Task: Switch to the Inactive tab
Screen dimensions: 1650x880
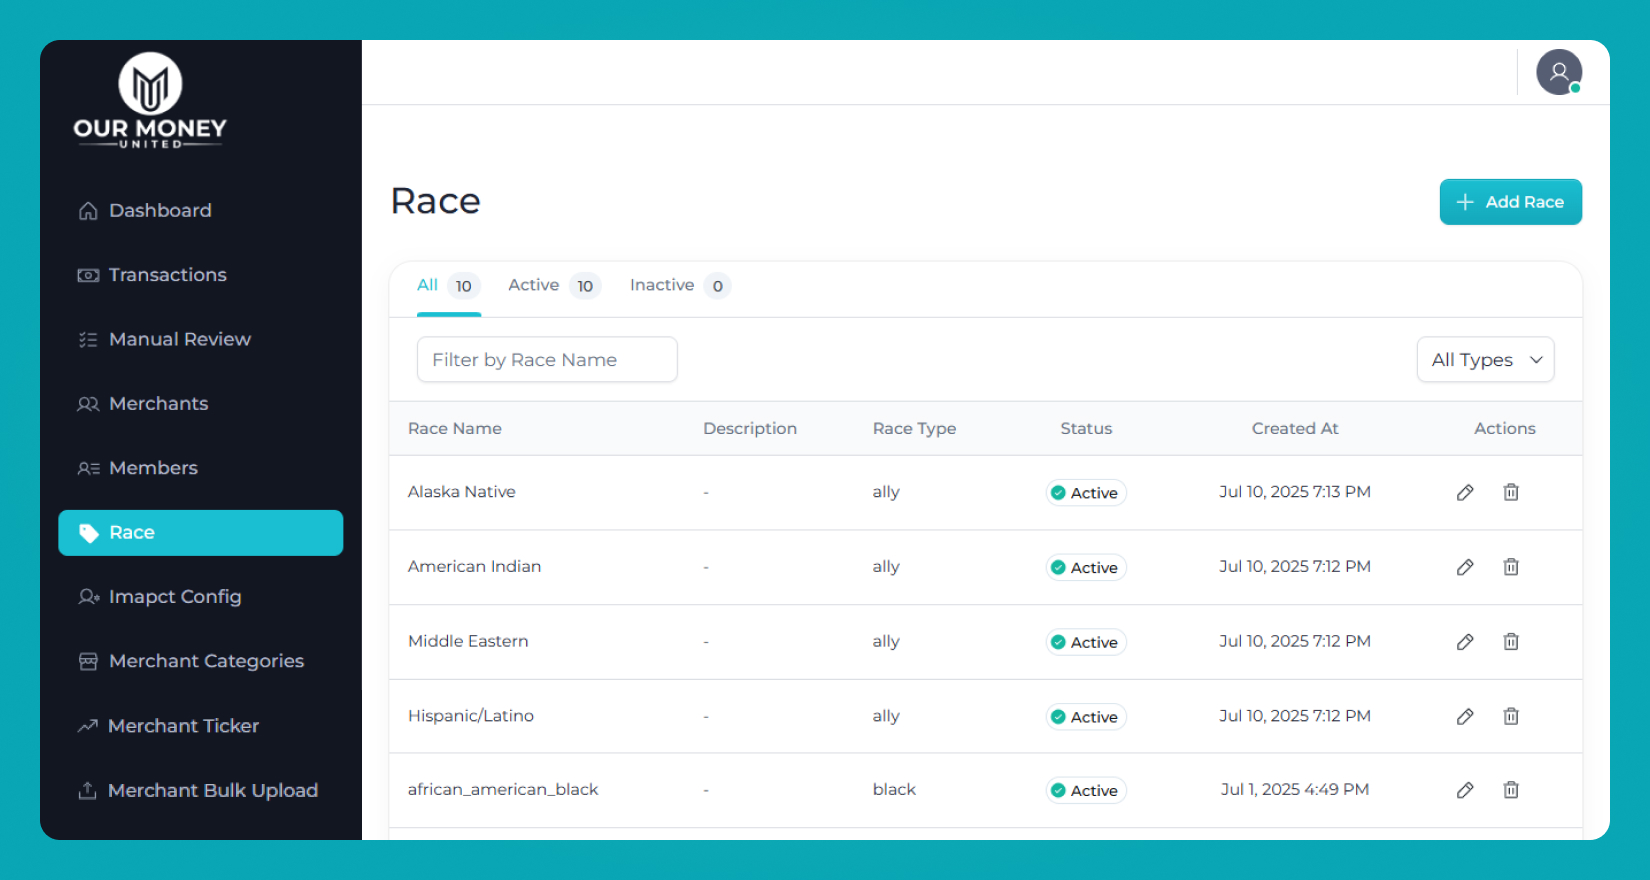Action: [x=678, y=286]
